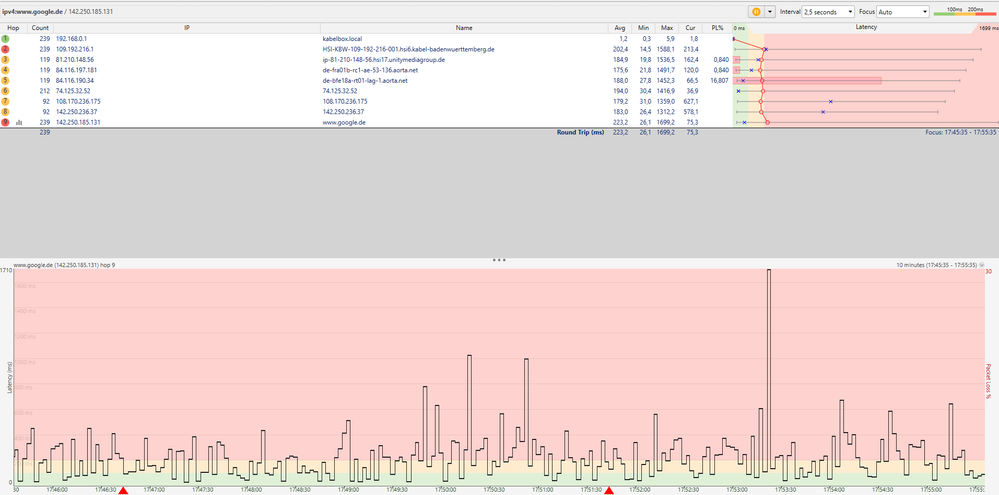Open the Interval 2,5 seconds dropdown

tap(828, 11)
